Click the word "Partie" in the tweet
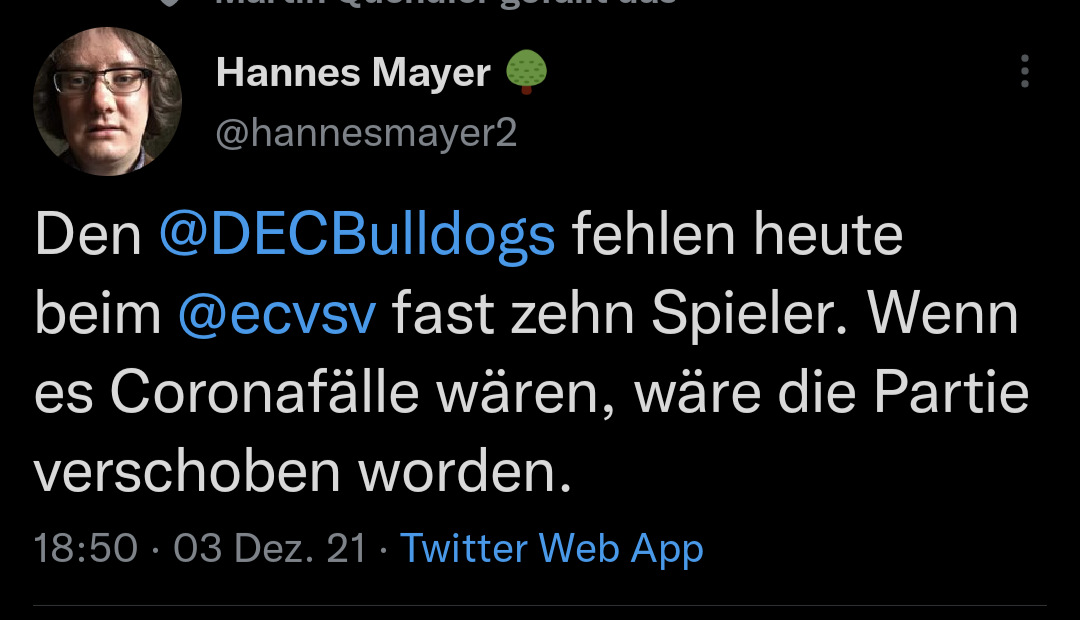The width and height of the screenshot is (1080, 620). pos(951,394)
